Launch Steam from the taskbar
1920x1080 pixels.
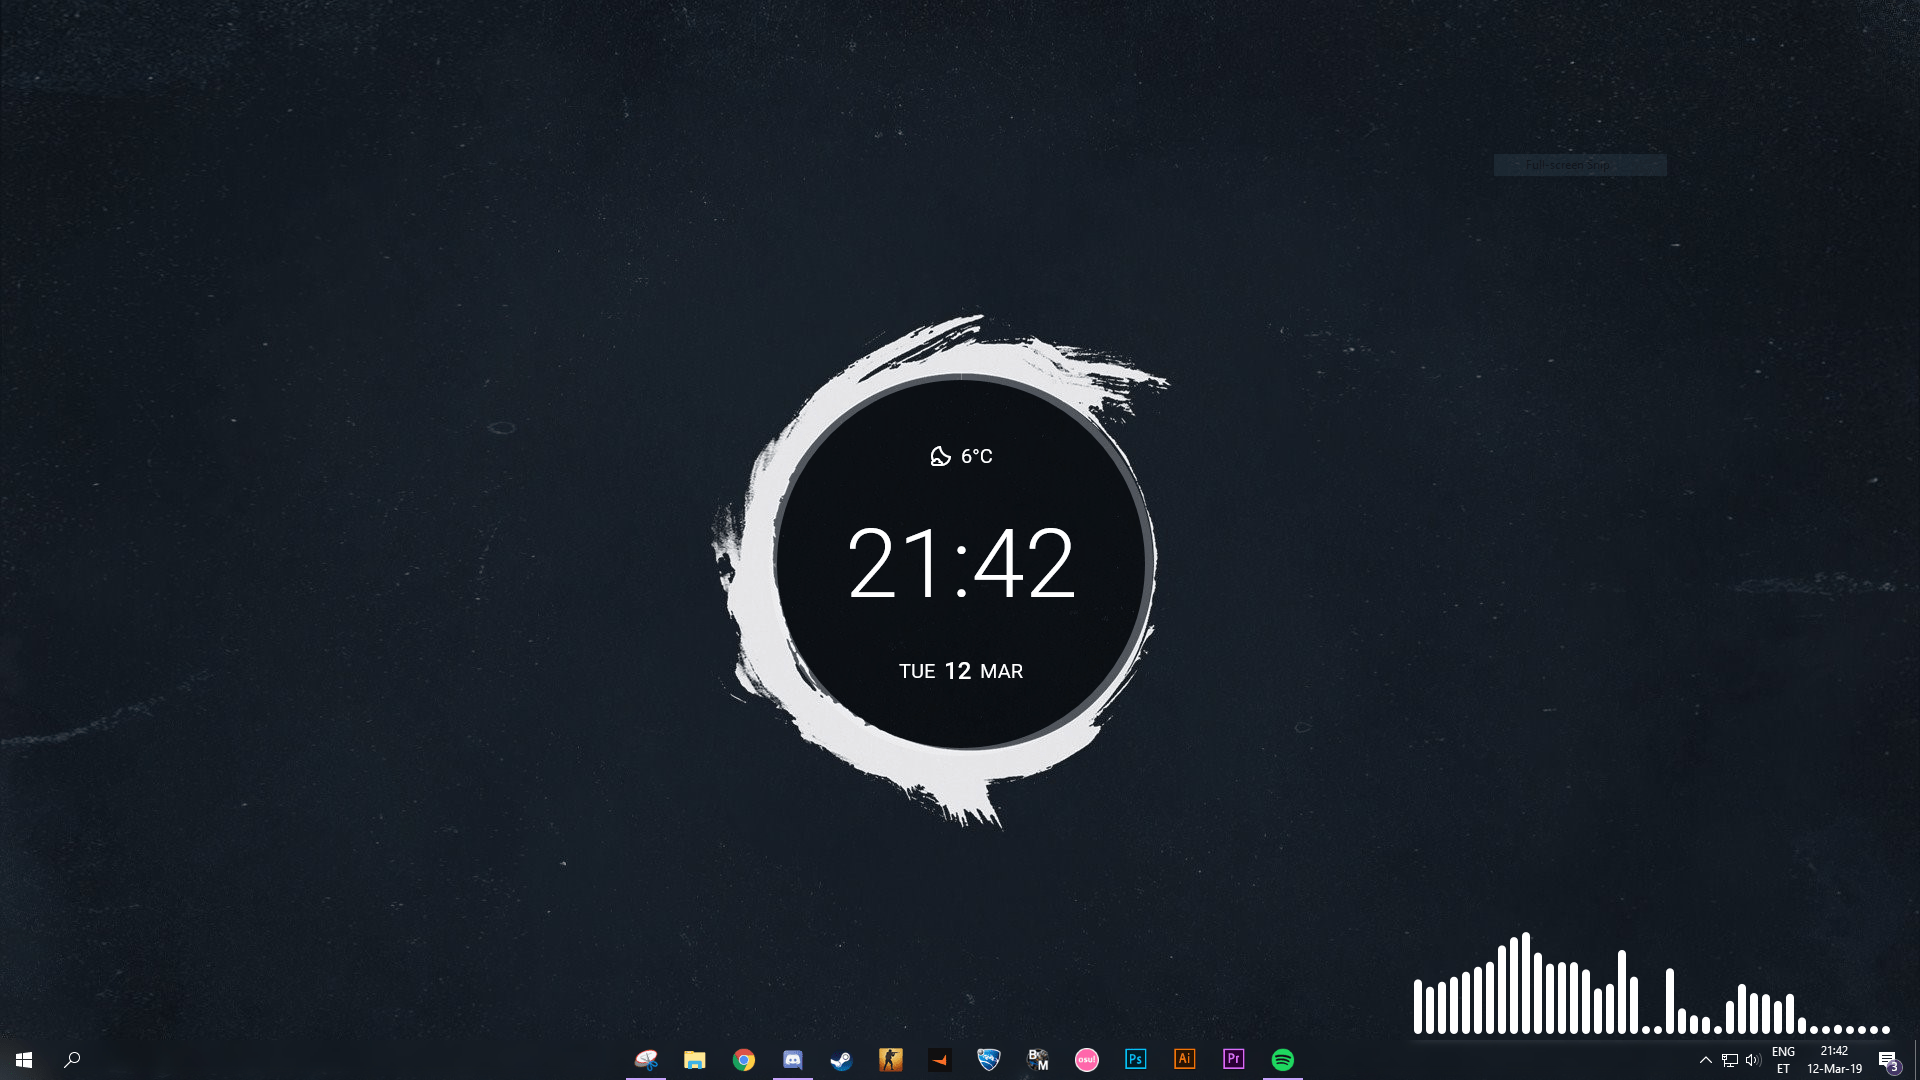[842, 1059]
